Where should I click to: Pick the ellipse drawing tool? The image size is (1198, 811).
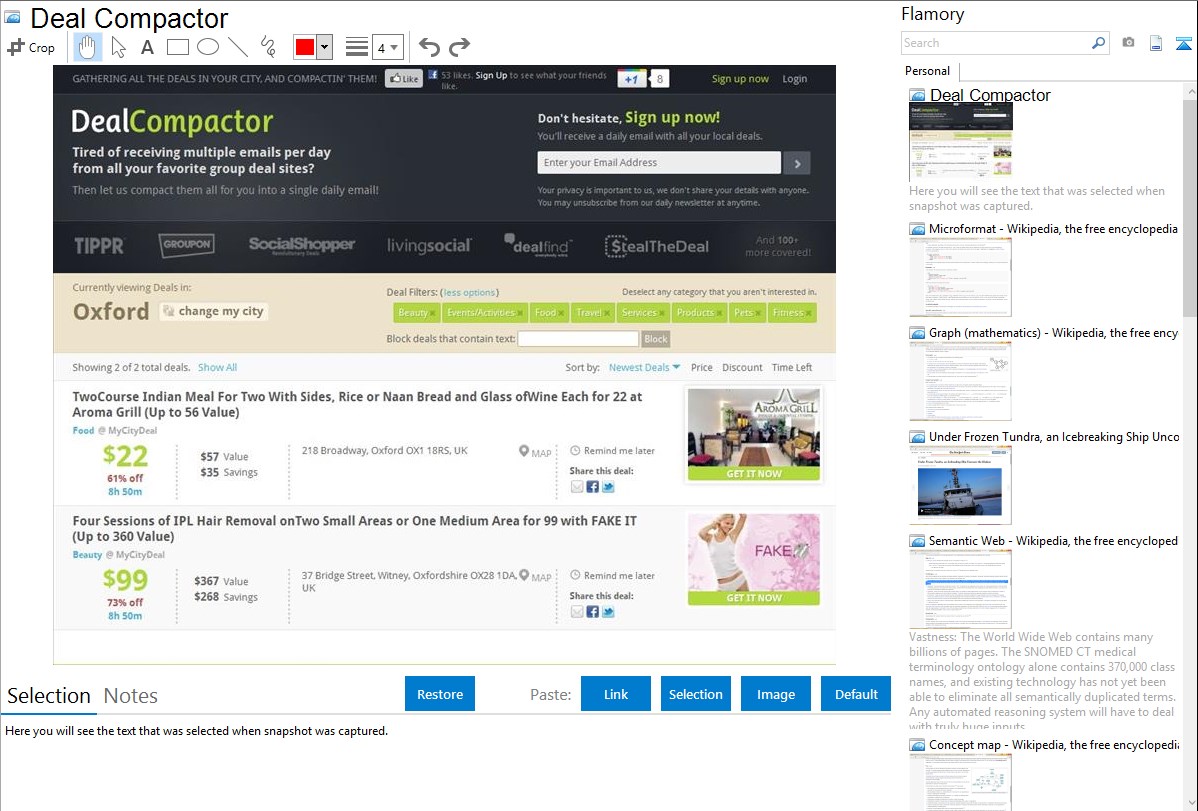[x=208, y=47]
